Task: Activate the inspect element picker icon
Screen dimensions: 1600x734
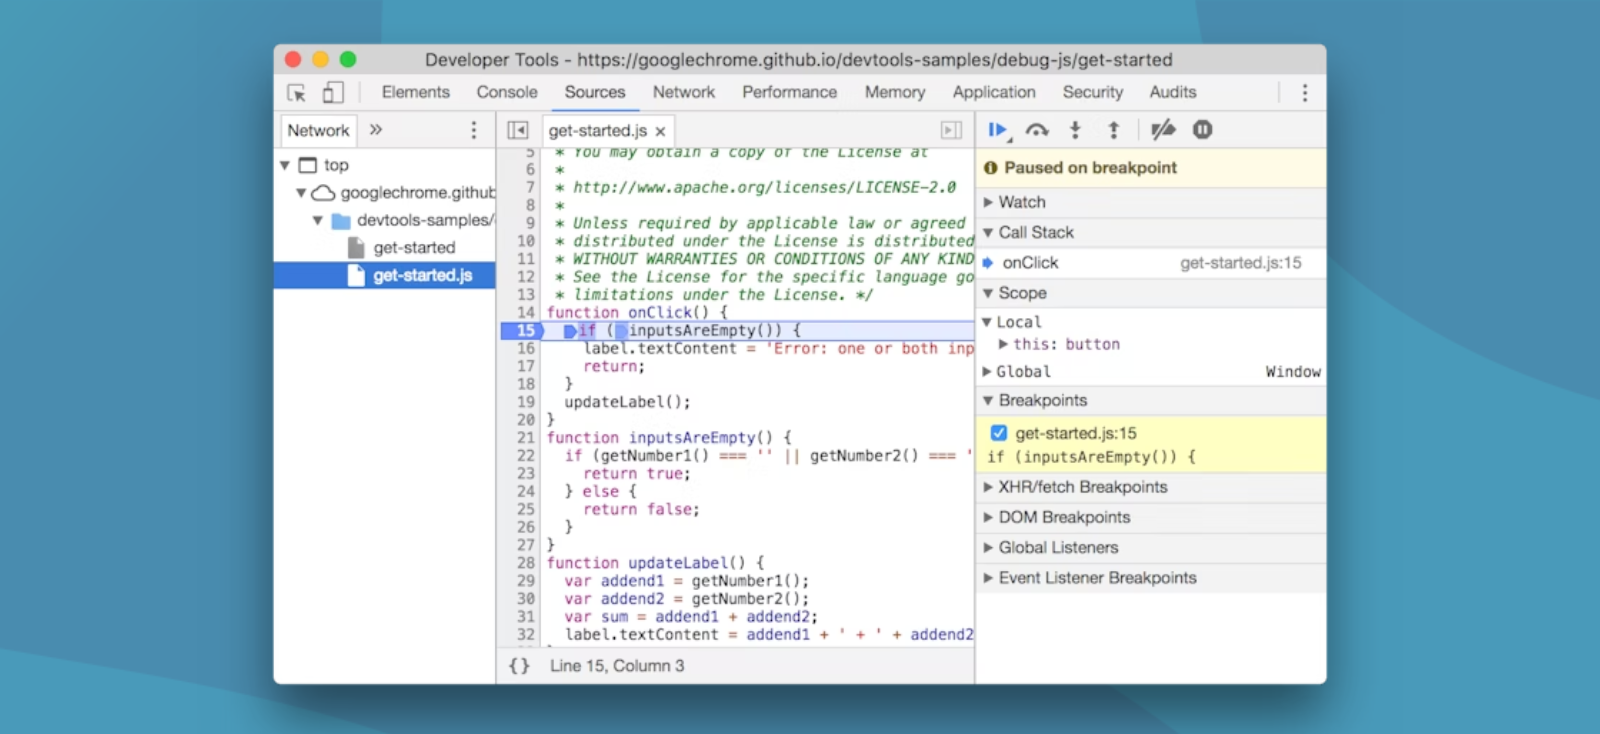Action: tap(297, 93)
